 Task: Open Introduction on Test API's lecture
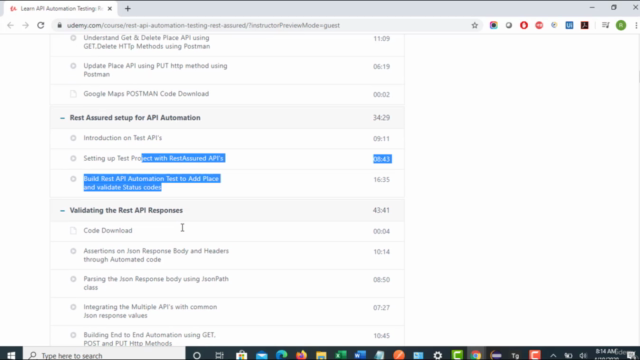pyautogui.click(x=122, y=138)
